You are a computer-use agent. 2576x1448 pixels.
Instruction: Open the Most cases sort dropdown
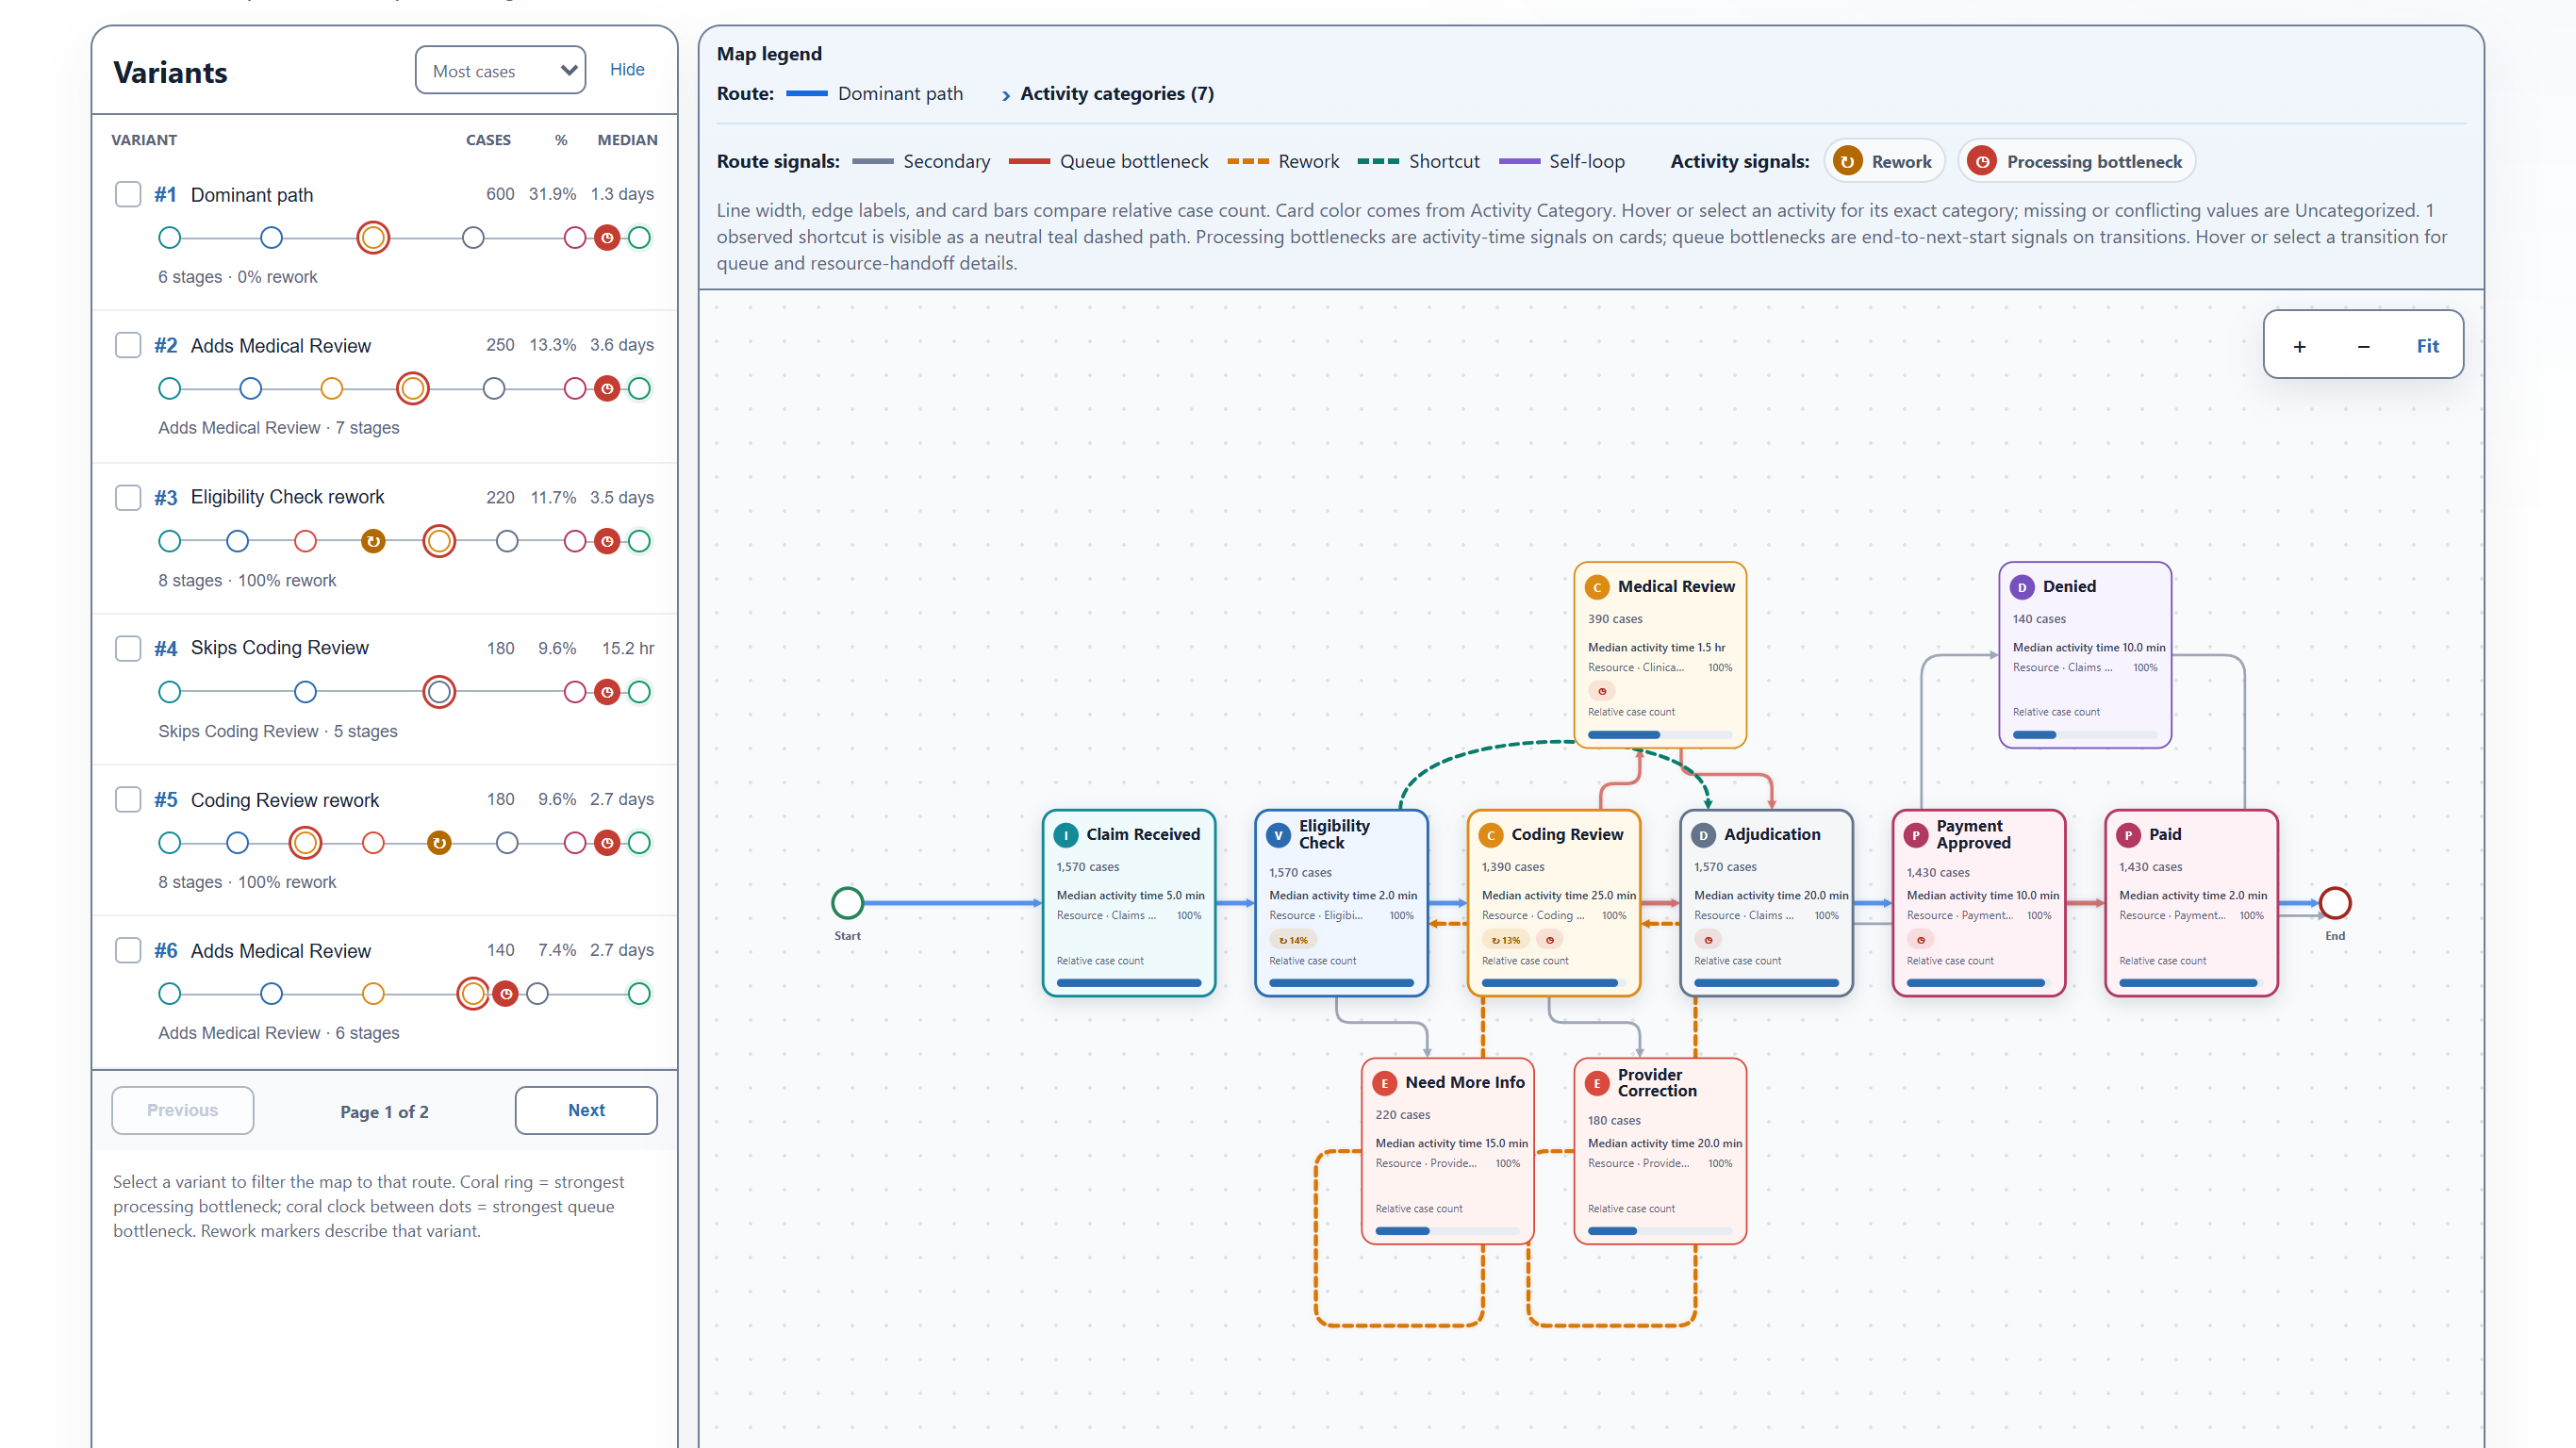(500, 70)
